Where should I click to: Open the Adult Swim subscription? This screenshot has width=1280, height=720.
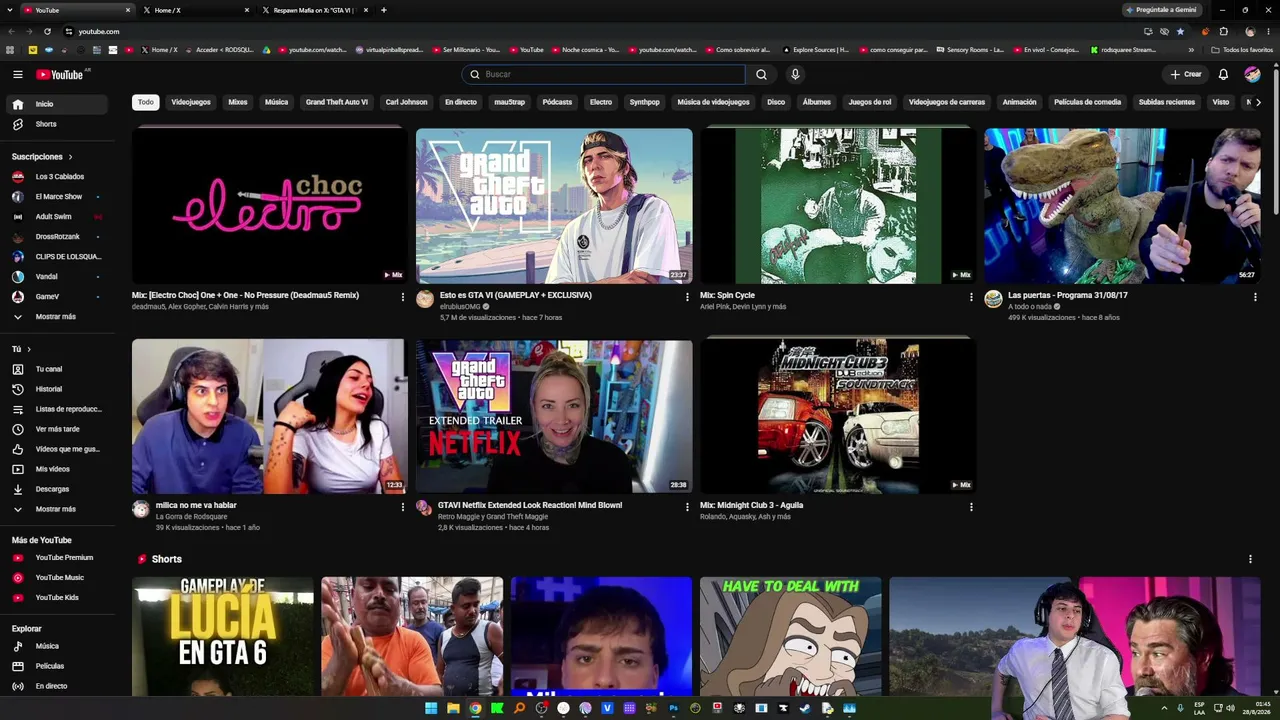[57, 217]
